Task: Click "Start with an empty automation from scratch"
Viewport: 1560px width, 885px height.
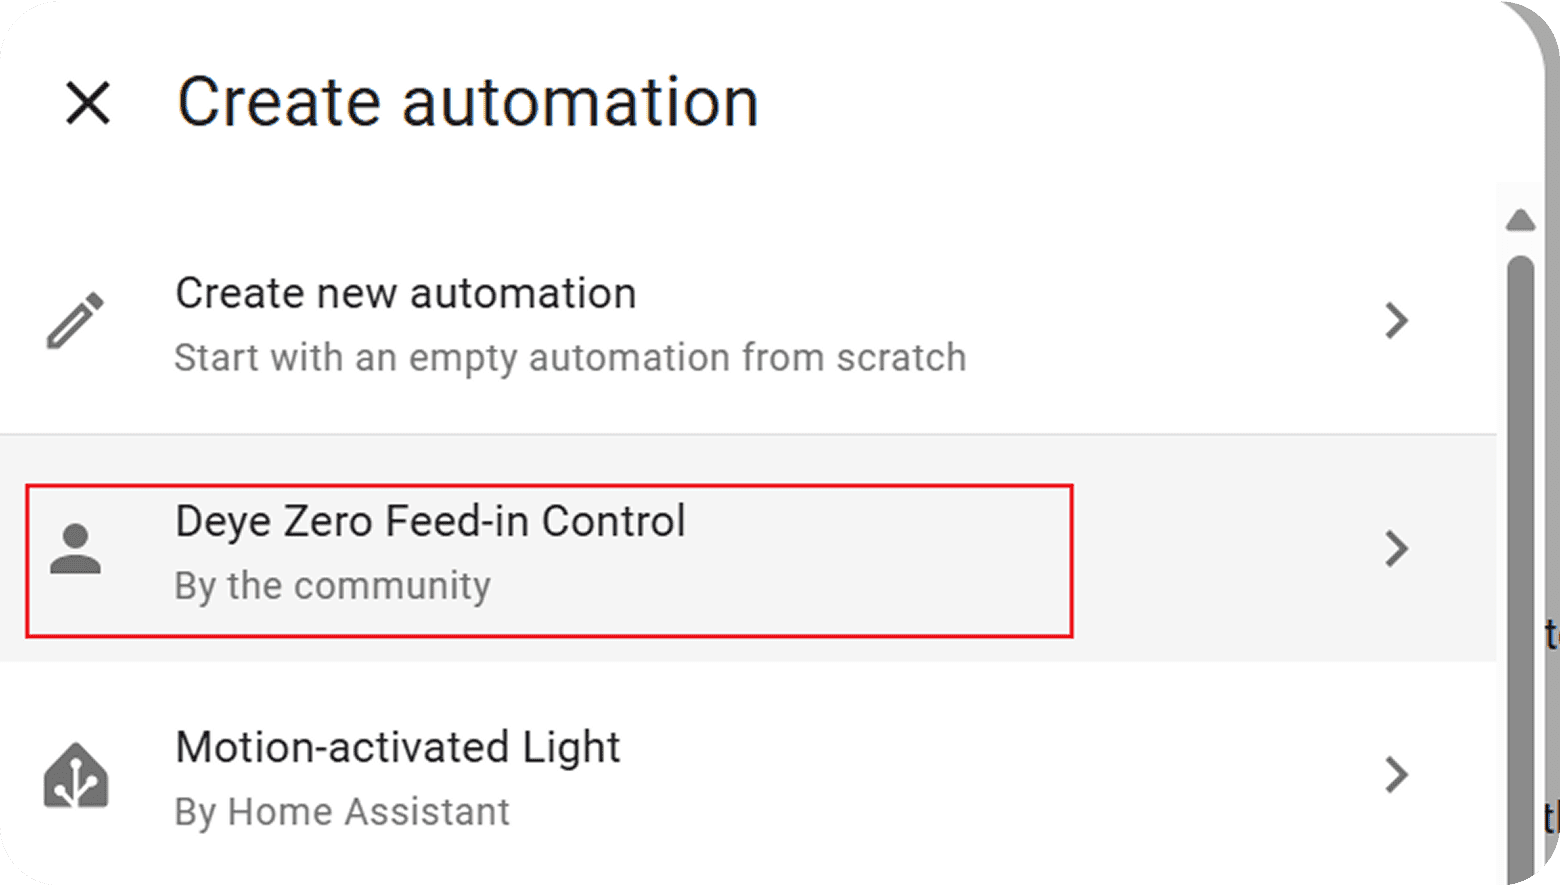Action: pyautogui.click(x=570, y=358)
